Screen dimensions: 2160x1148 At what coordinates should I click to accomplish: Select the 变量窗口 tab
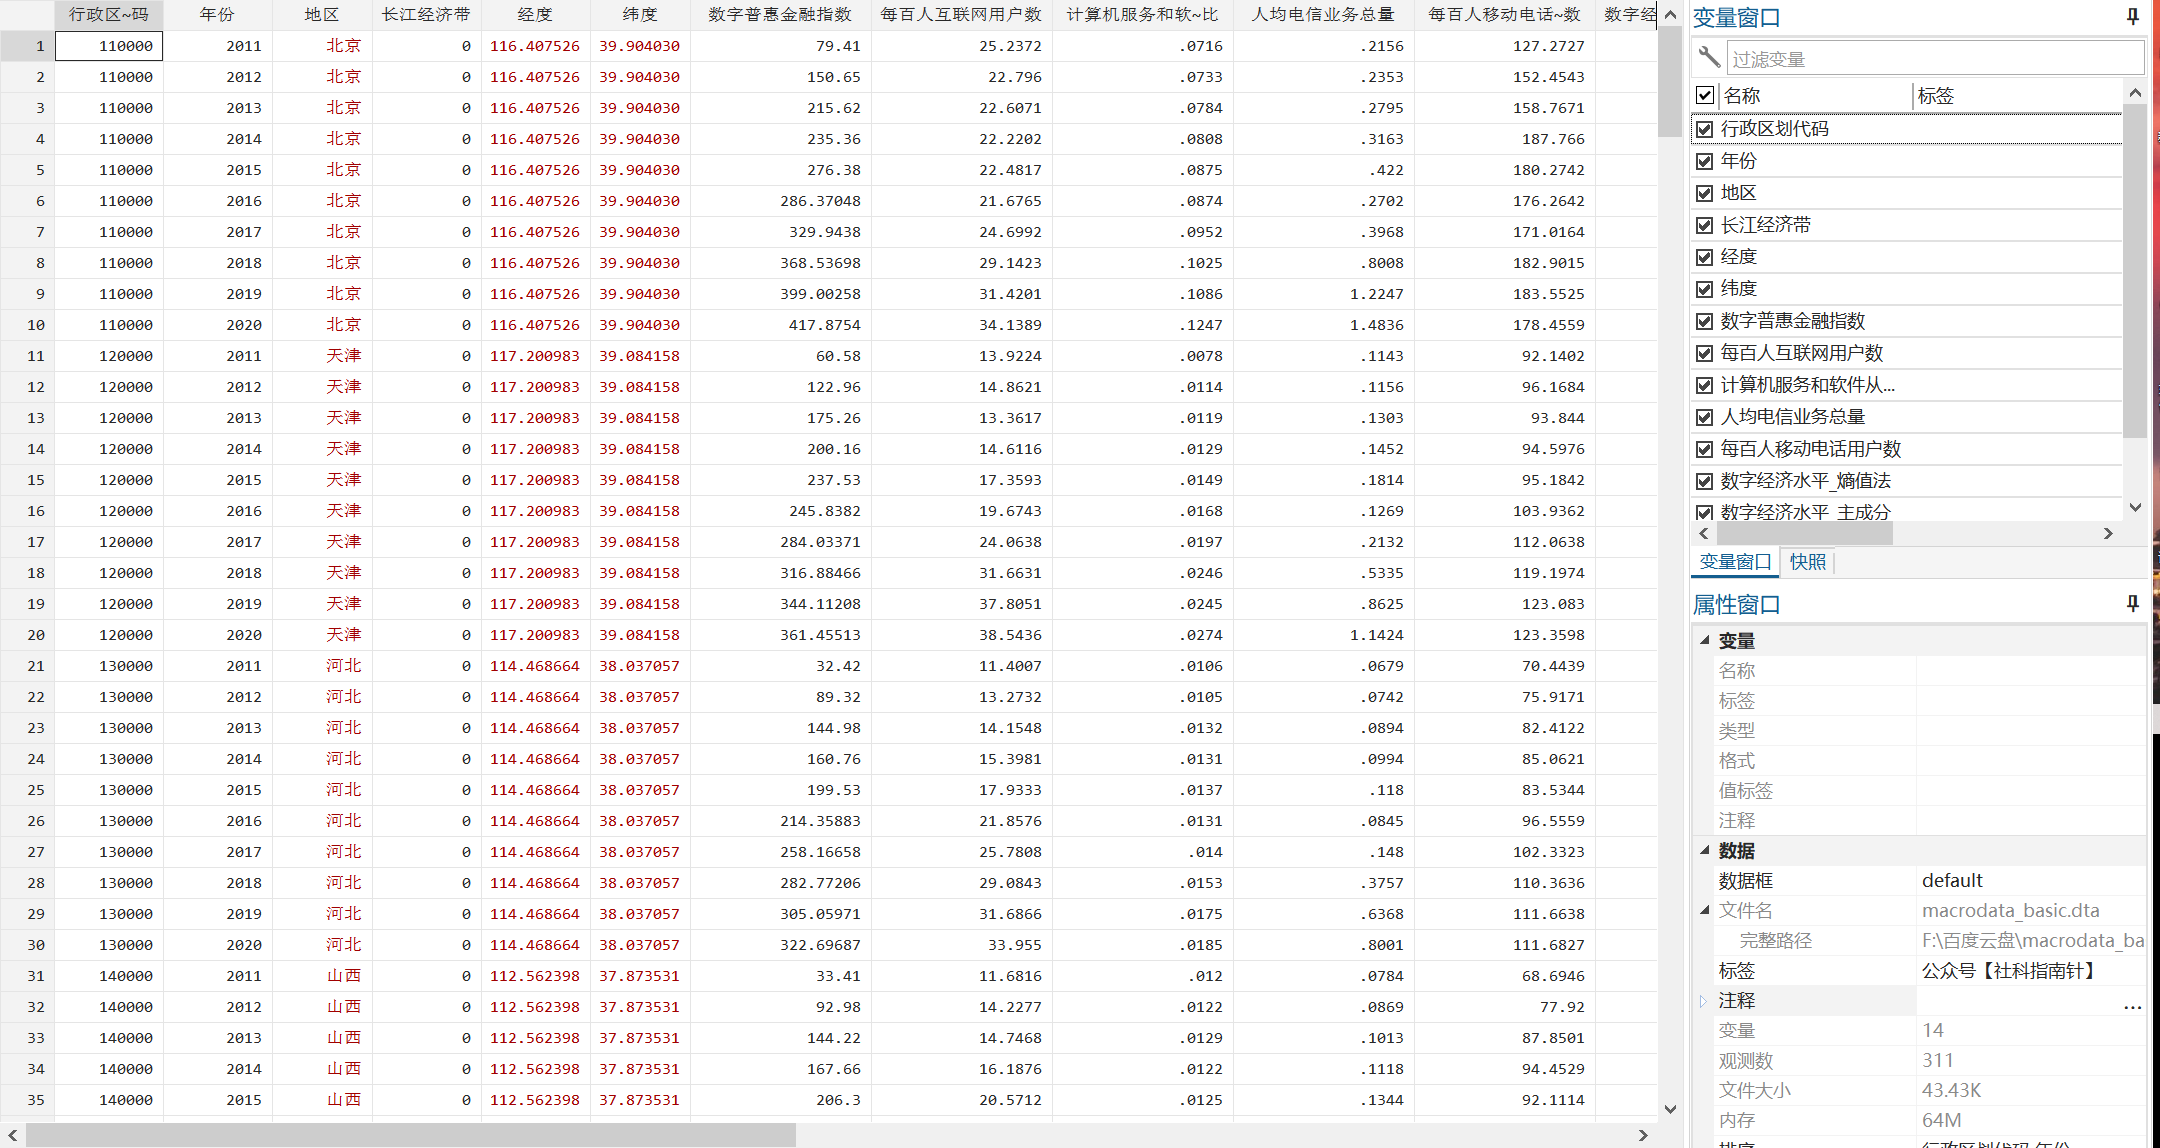pyautogui.click(x=1735, y=562)
